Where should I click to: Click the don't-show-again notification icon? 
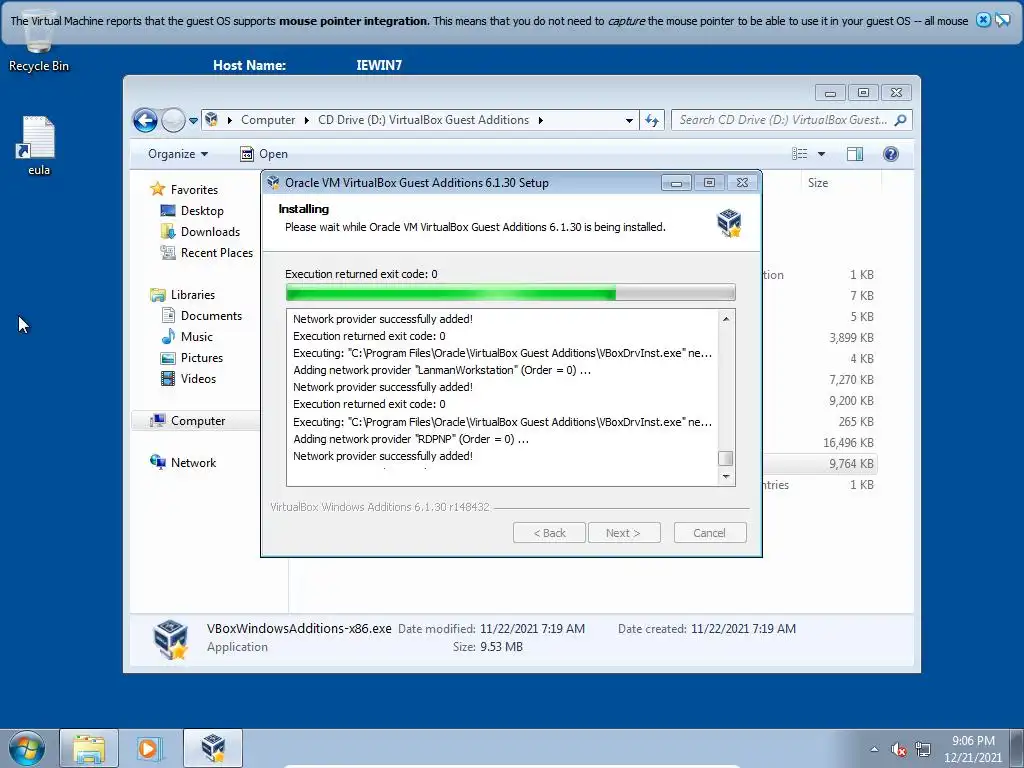[1002, 20]
